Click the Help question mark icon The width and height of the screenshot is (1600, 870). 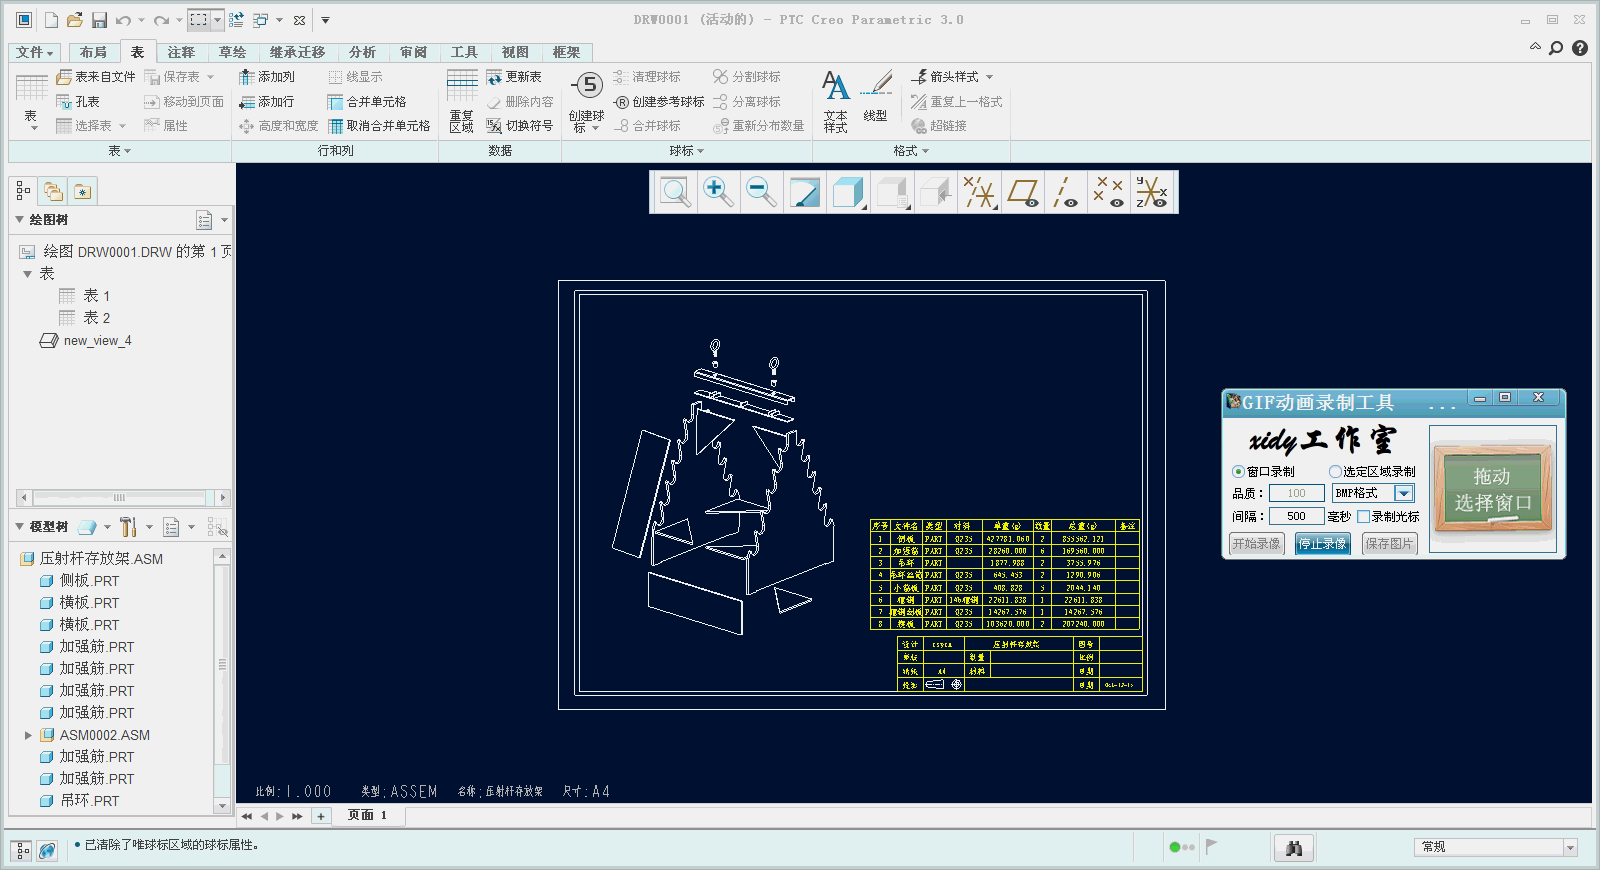tap(1580, 48)
